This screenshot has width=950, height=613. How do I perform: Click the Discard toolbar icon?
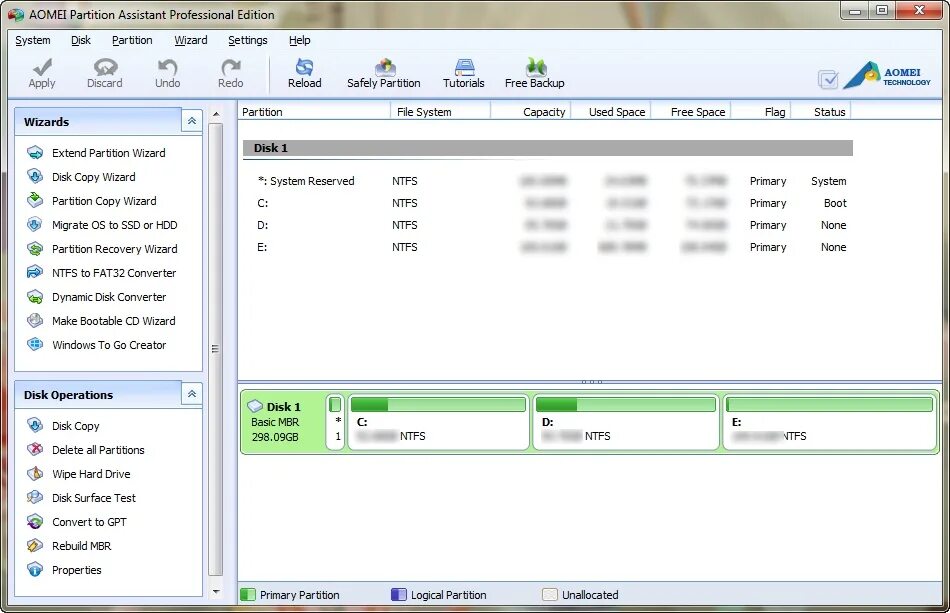click(105, 67)
